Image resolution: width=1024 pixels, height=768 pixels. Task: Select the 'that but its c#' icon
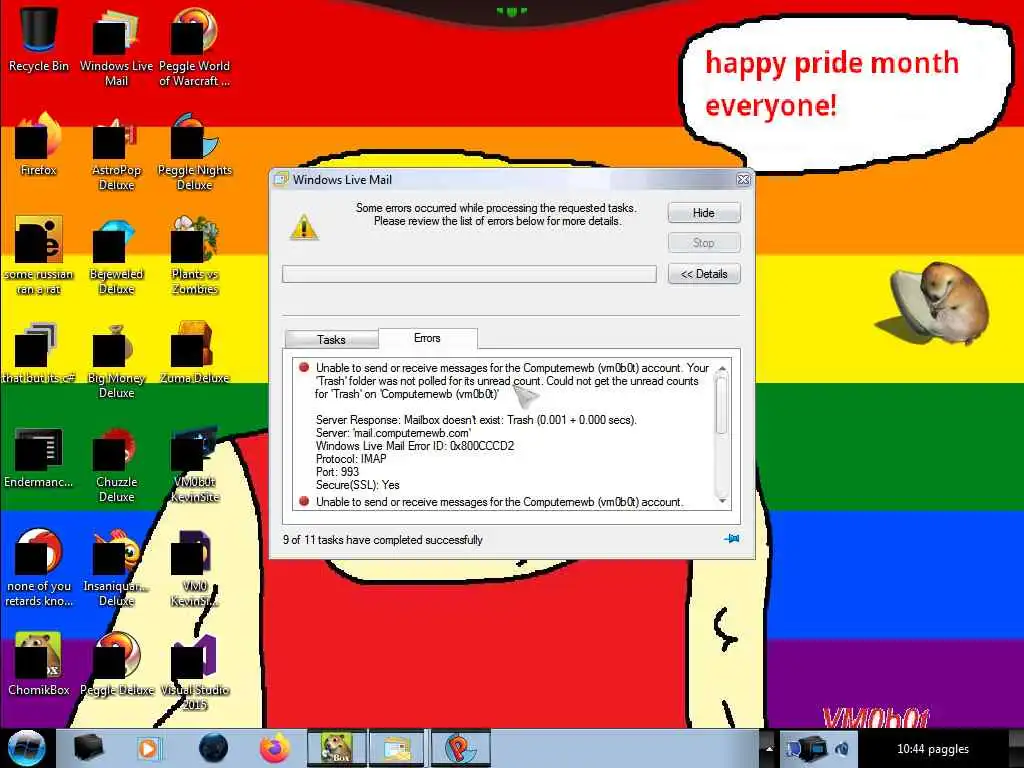tap(39, 352)
